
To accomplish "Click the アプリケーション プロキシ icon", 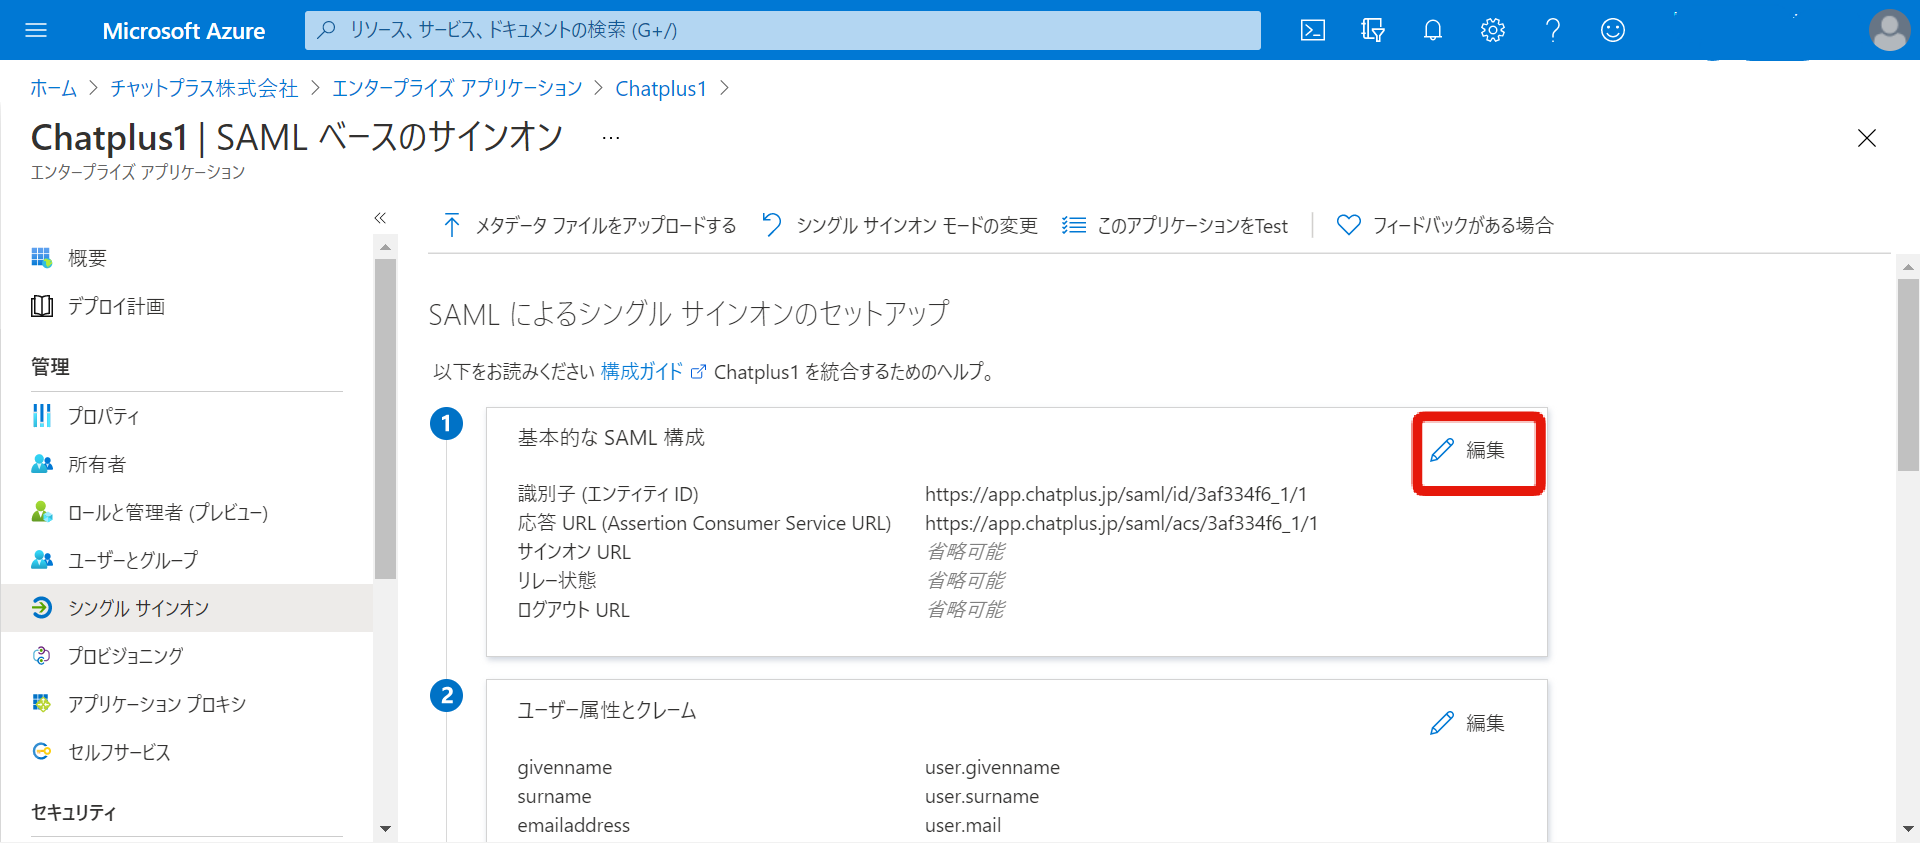I will click(41, 704).
